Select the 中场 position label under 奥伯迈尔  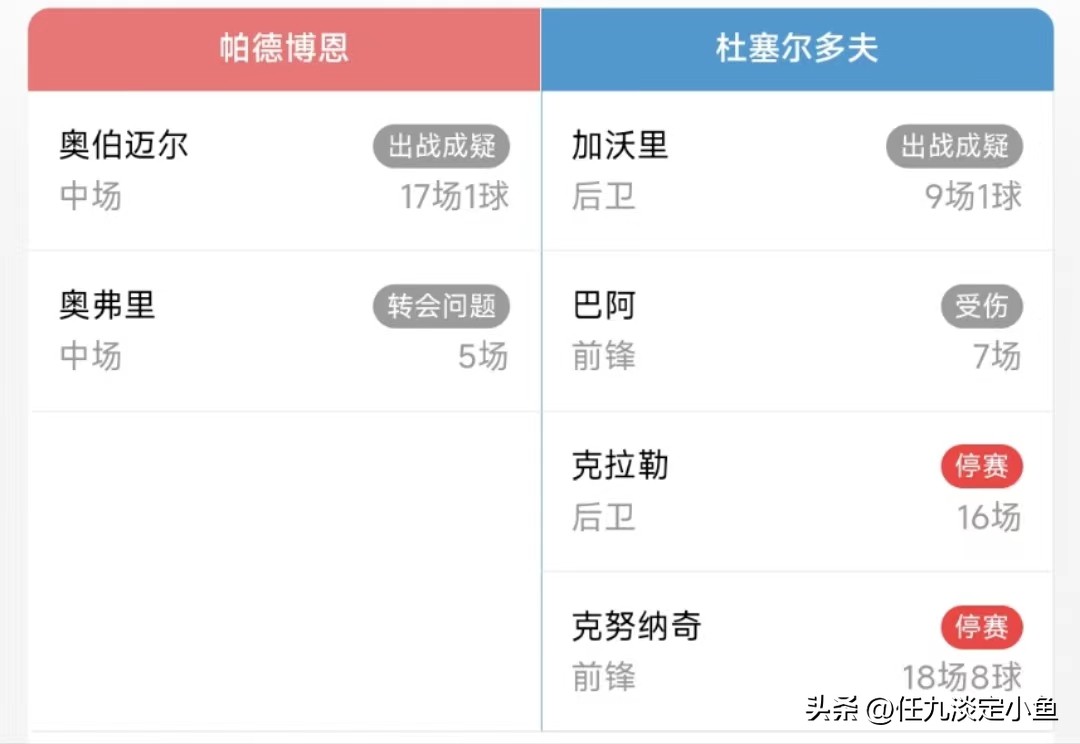click(x=90, y=197)
